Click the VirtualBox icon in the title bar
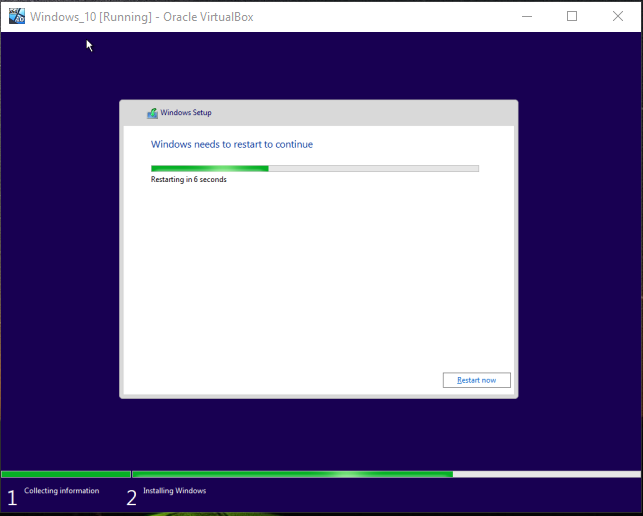The image size is (643, 516). (15, 16)
